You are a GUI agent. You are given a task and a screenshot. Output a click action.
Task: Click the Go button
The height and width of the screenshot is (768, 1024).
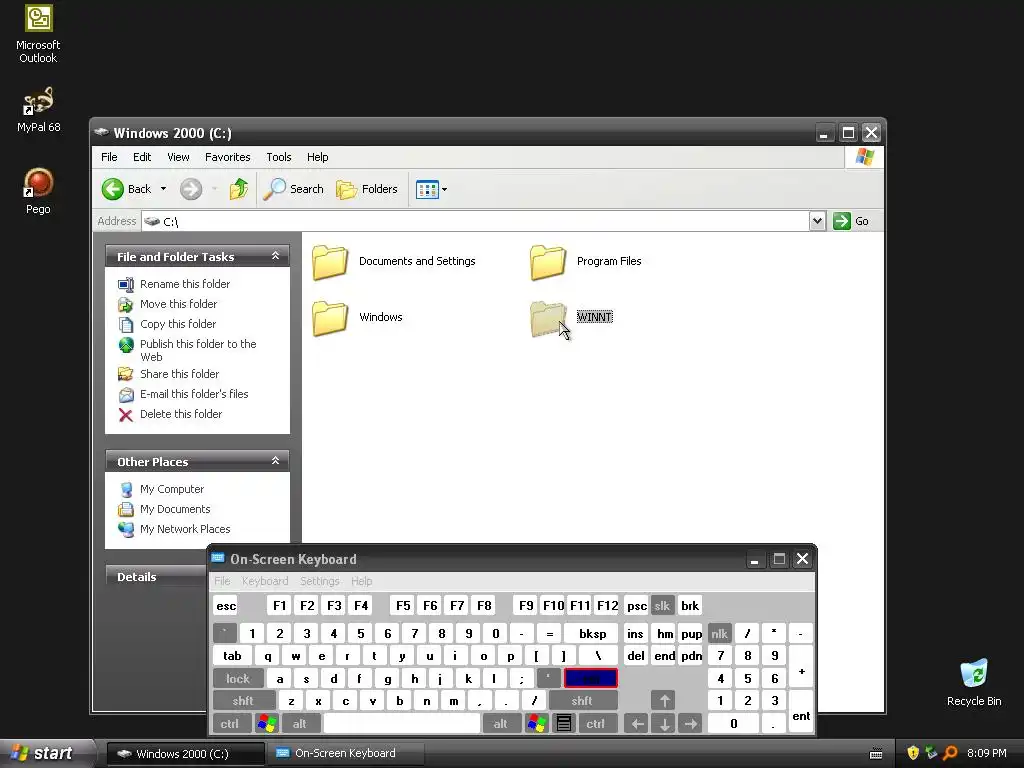(x=851, y=221)
